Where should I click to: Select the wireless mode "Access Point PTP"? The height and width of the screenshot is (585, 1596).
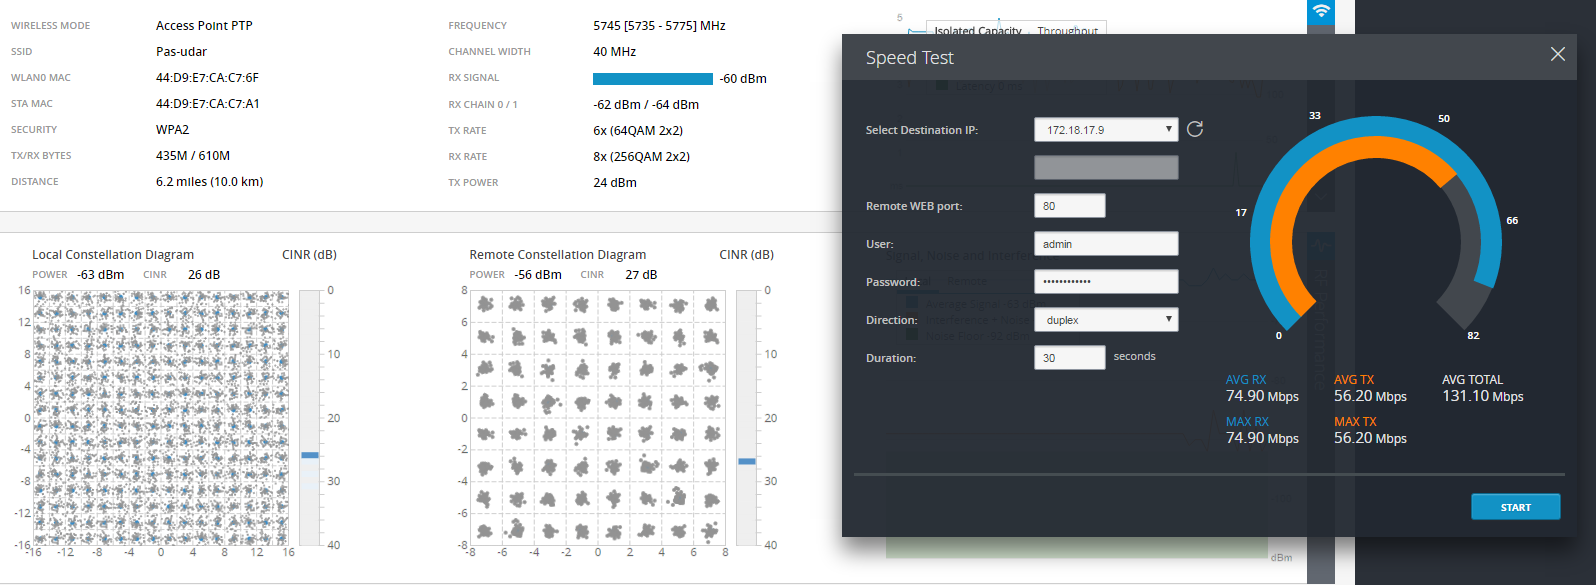204,26
